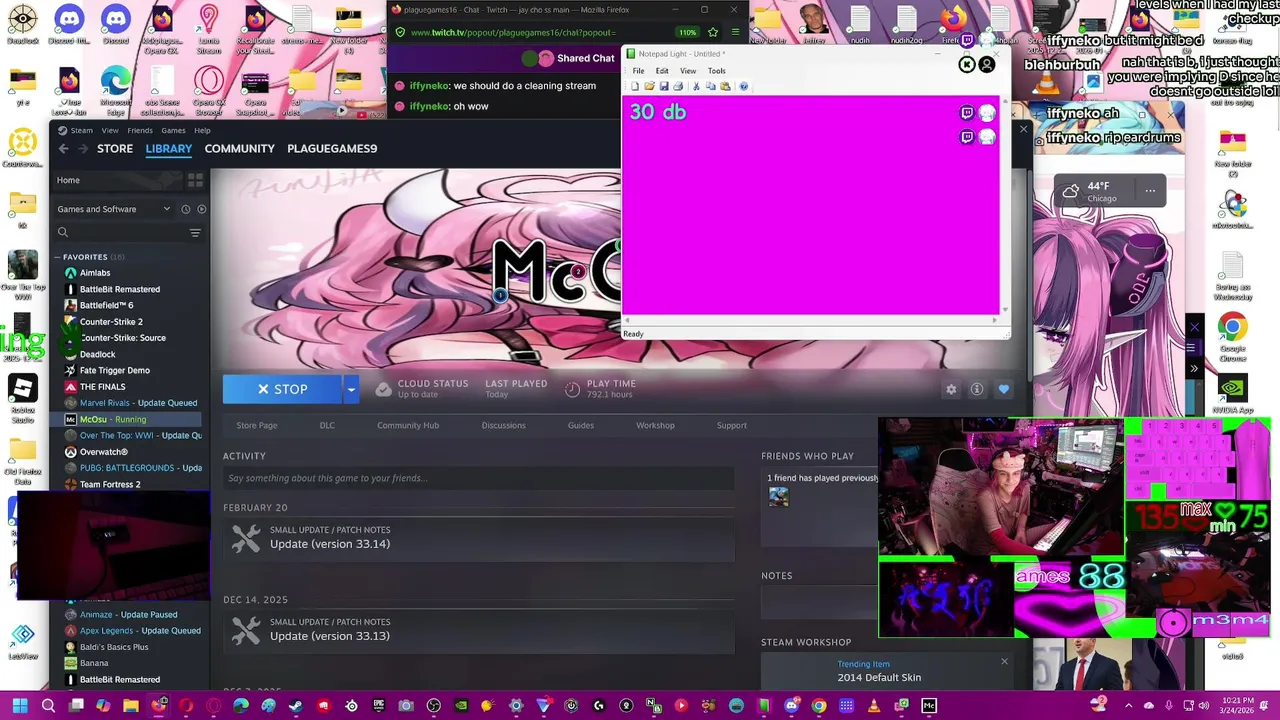
Task: Select Counter-Strike 2 in library
Action: coord(111,322)
